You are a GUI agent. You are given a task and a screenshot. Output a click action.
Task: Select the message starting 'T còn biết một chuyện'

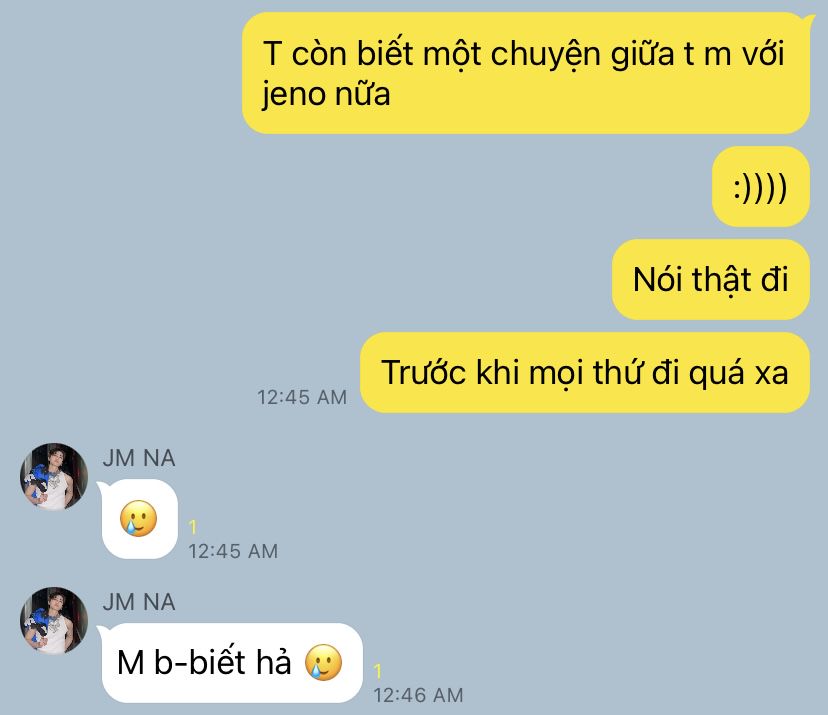[x=526, y=73]
